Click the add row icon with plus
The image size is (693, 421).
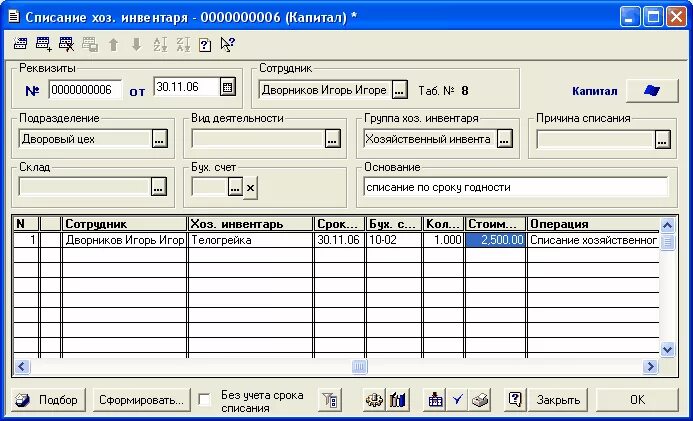[43, 44]
